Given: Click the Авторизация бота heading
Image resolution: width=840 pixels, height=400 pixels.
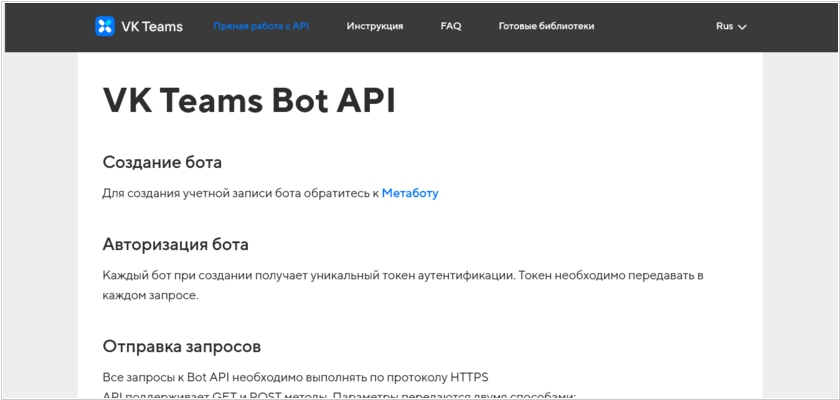Looking at the screenshot, I should pyautogui.click(x=175, y=245).
